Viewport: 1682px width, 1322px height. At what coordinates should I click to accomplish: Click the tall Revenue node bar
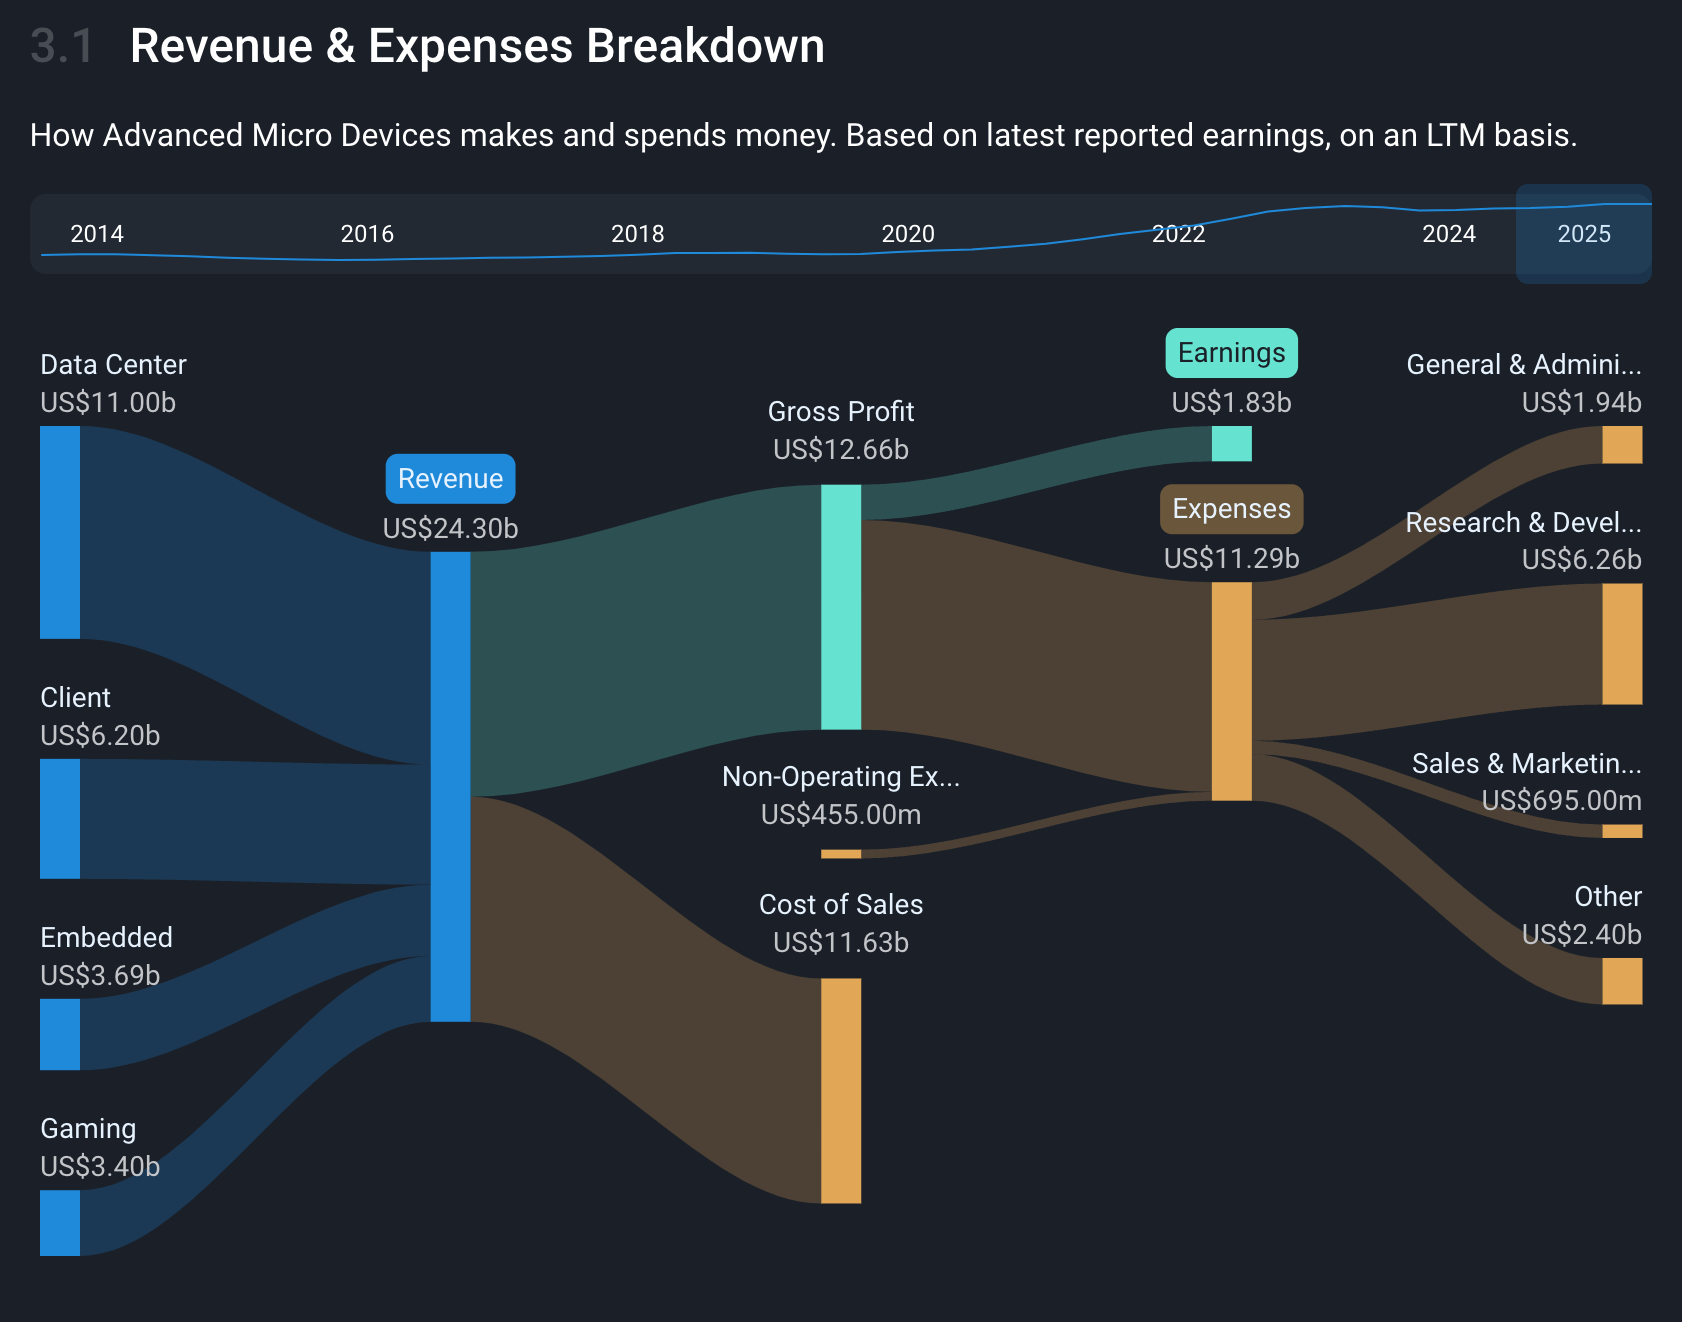(451, 787)
